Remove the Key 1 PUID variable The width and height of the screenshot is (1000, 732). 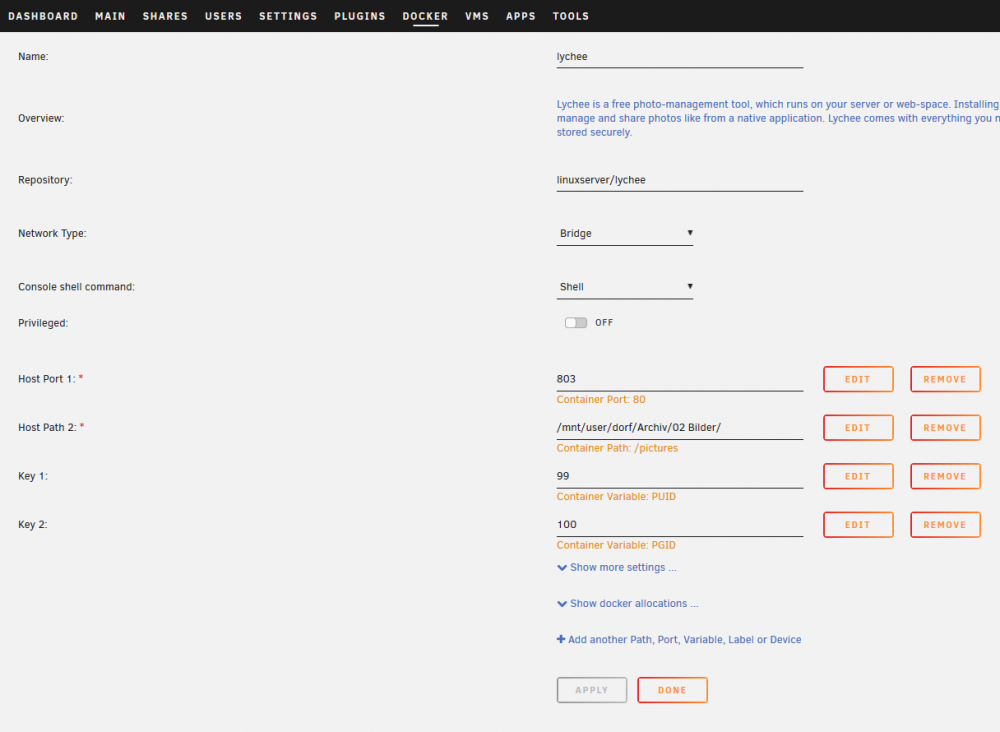(945, 476)
